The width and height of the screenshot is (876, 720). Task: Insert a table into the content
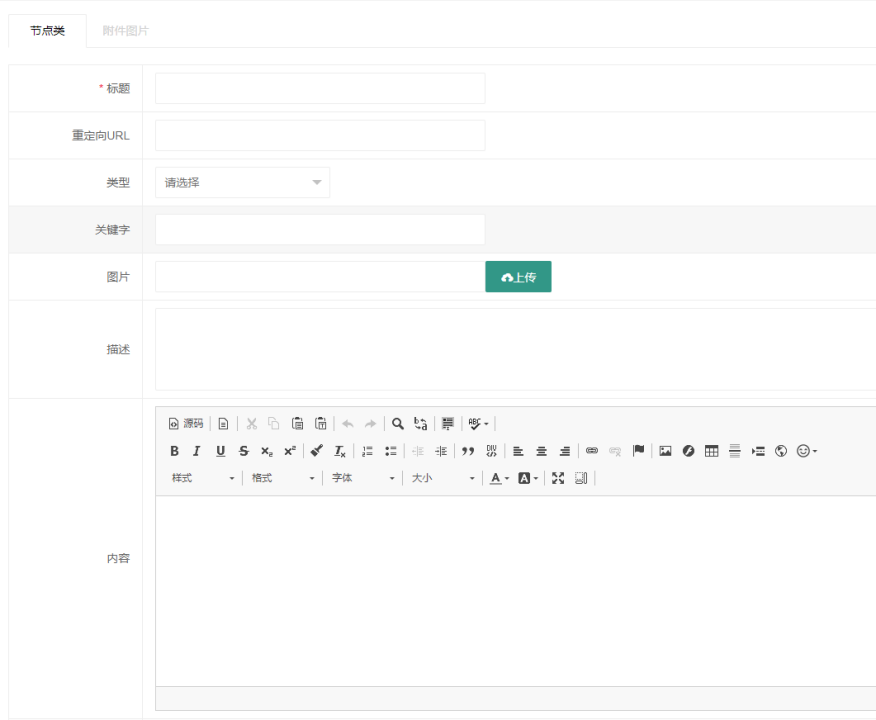[711, 451]
